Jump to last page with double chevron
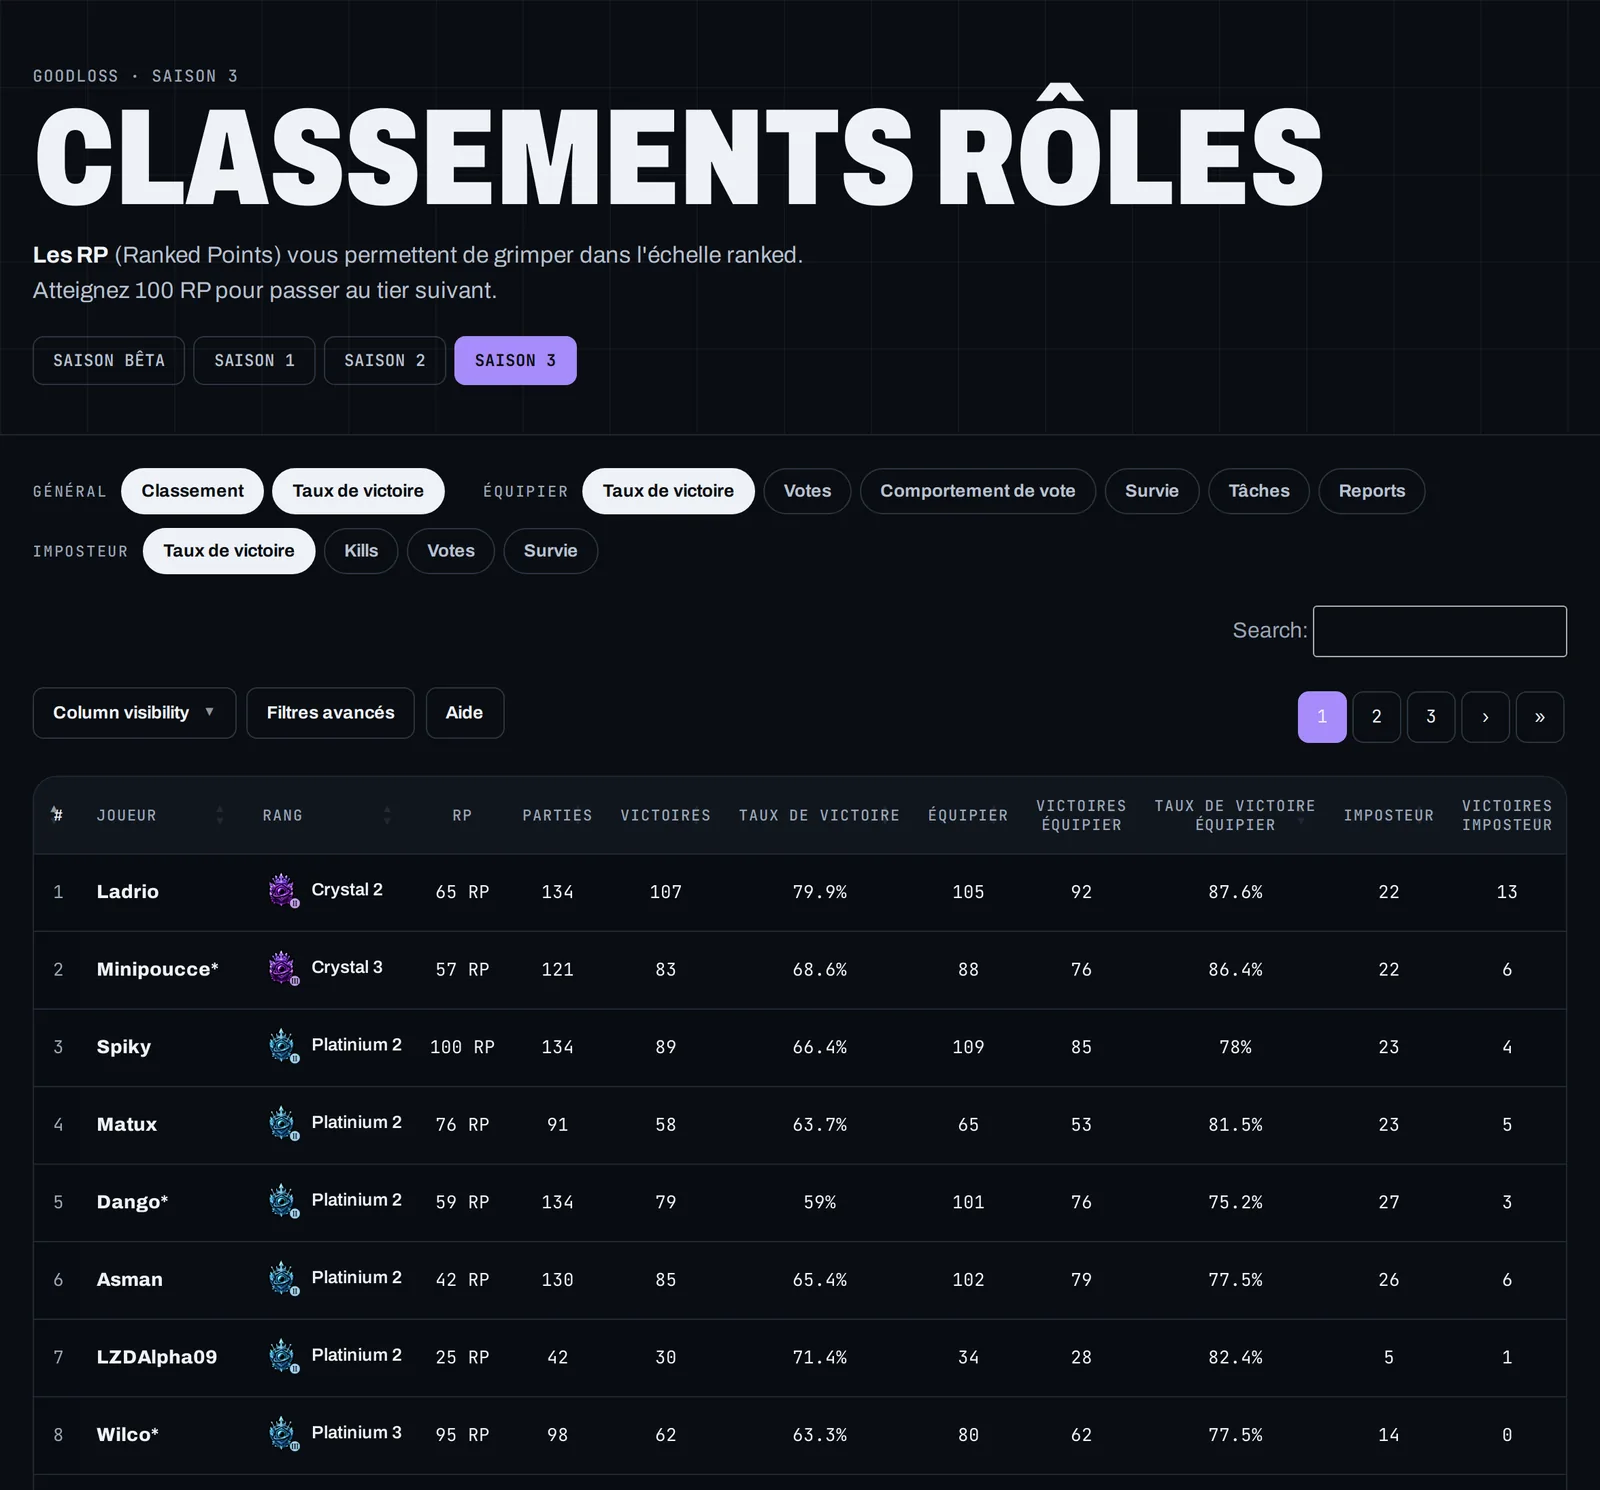The height and width of the screenshot is (1490, 1600). pos(1540,717)
